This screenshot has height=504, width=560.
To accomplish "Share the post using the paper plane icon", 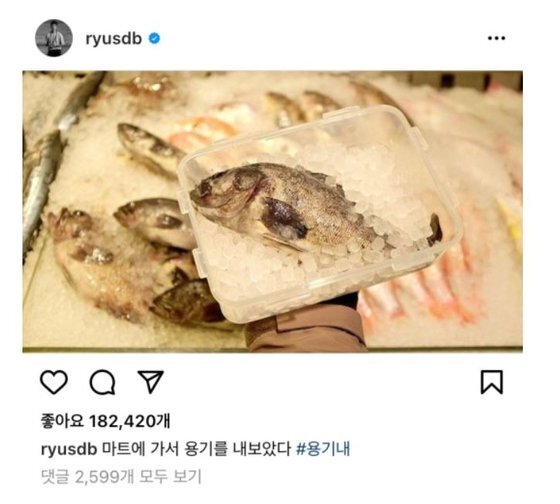I will coord(151,382).
